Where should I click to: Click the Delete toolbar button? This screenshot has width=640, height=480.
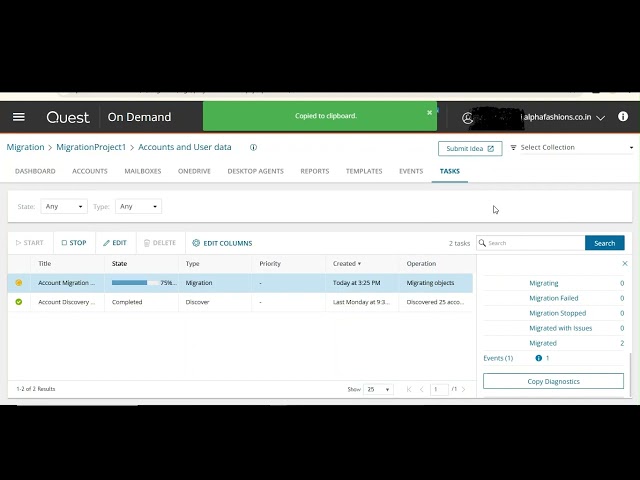click(160, 243)
